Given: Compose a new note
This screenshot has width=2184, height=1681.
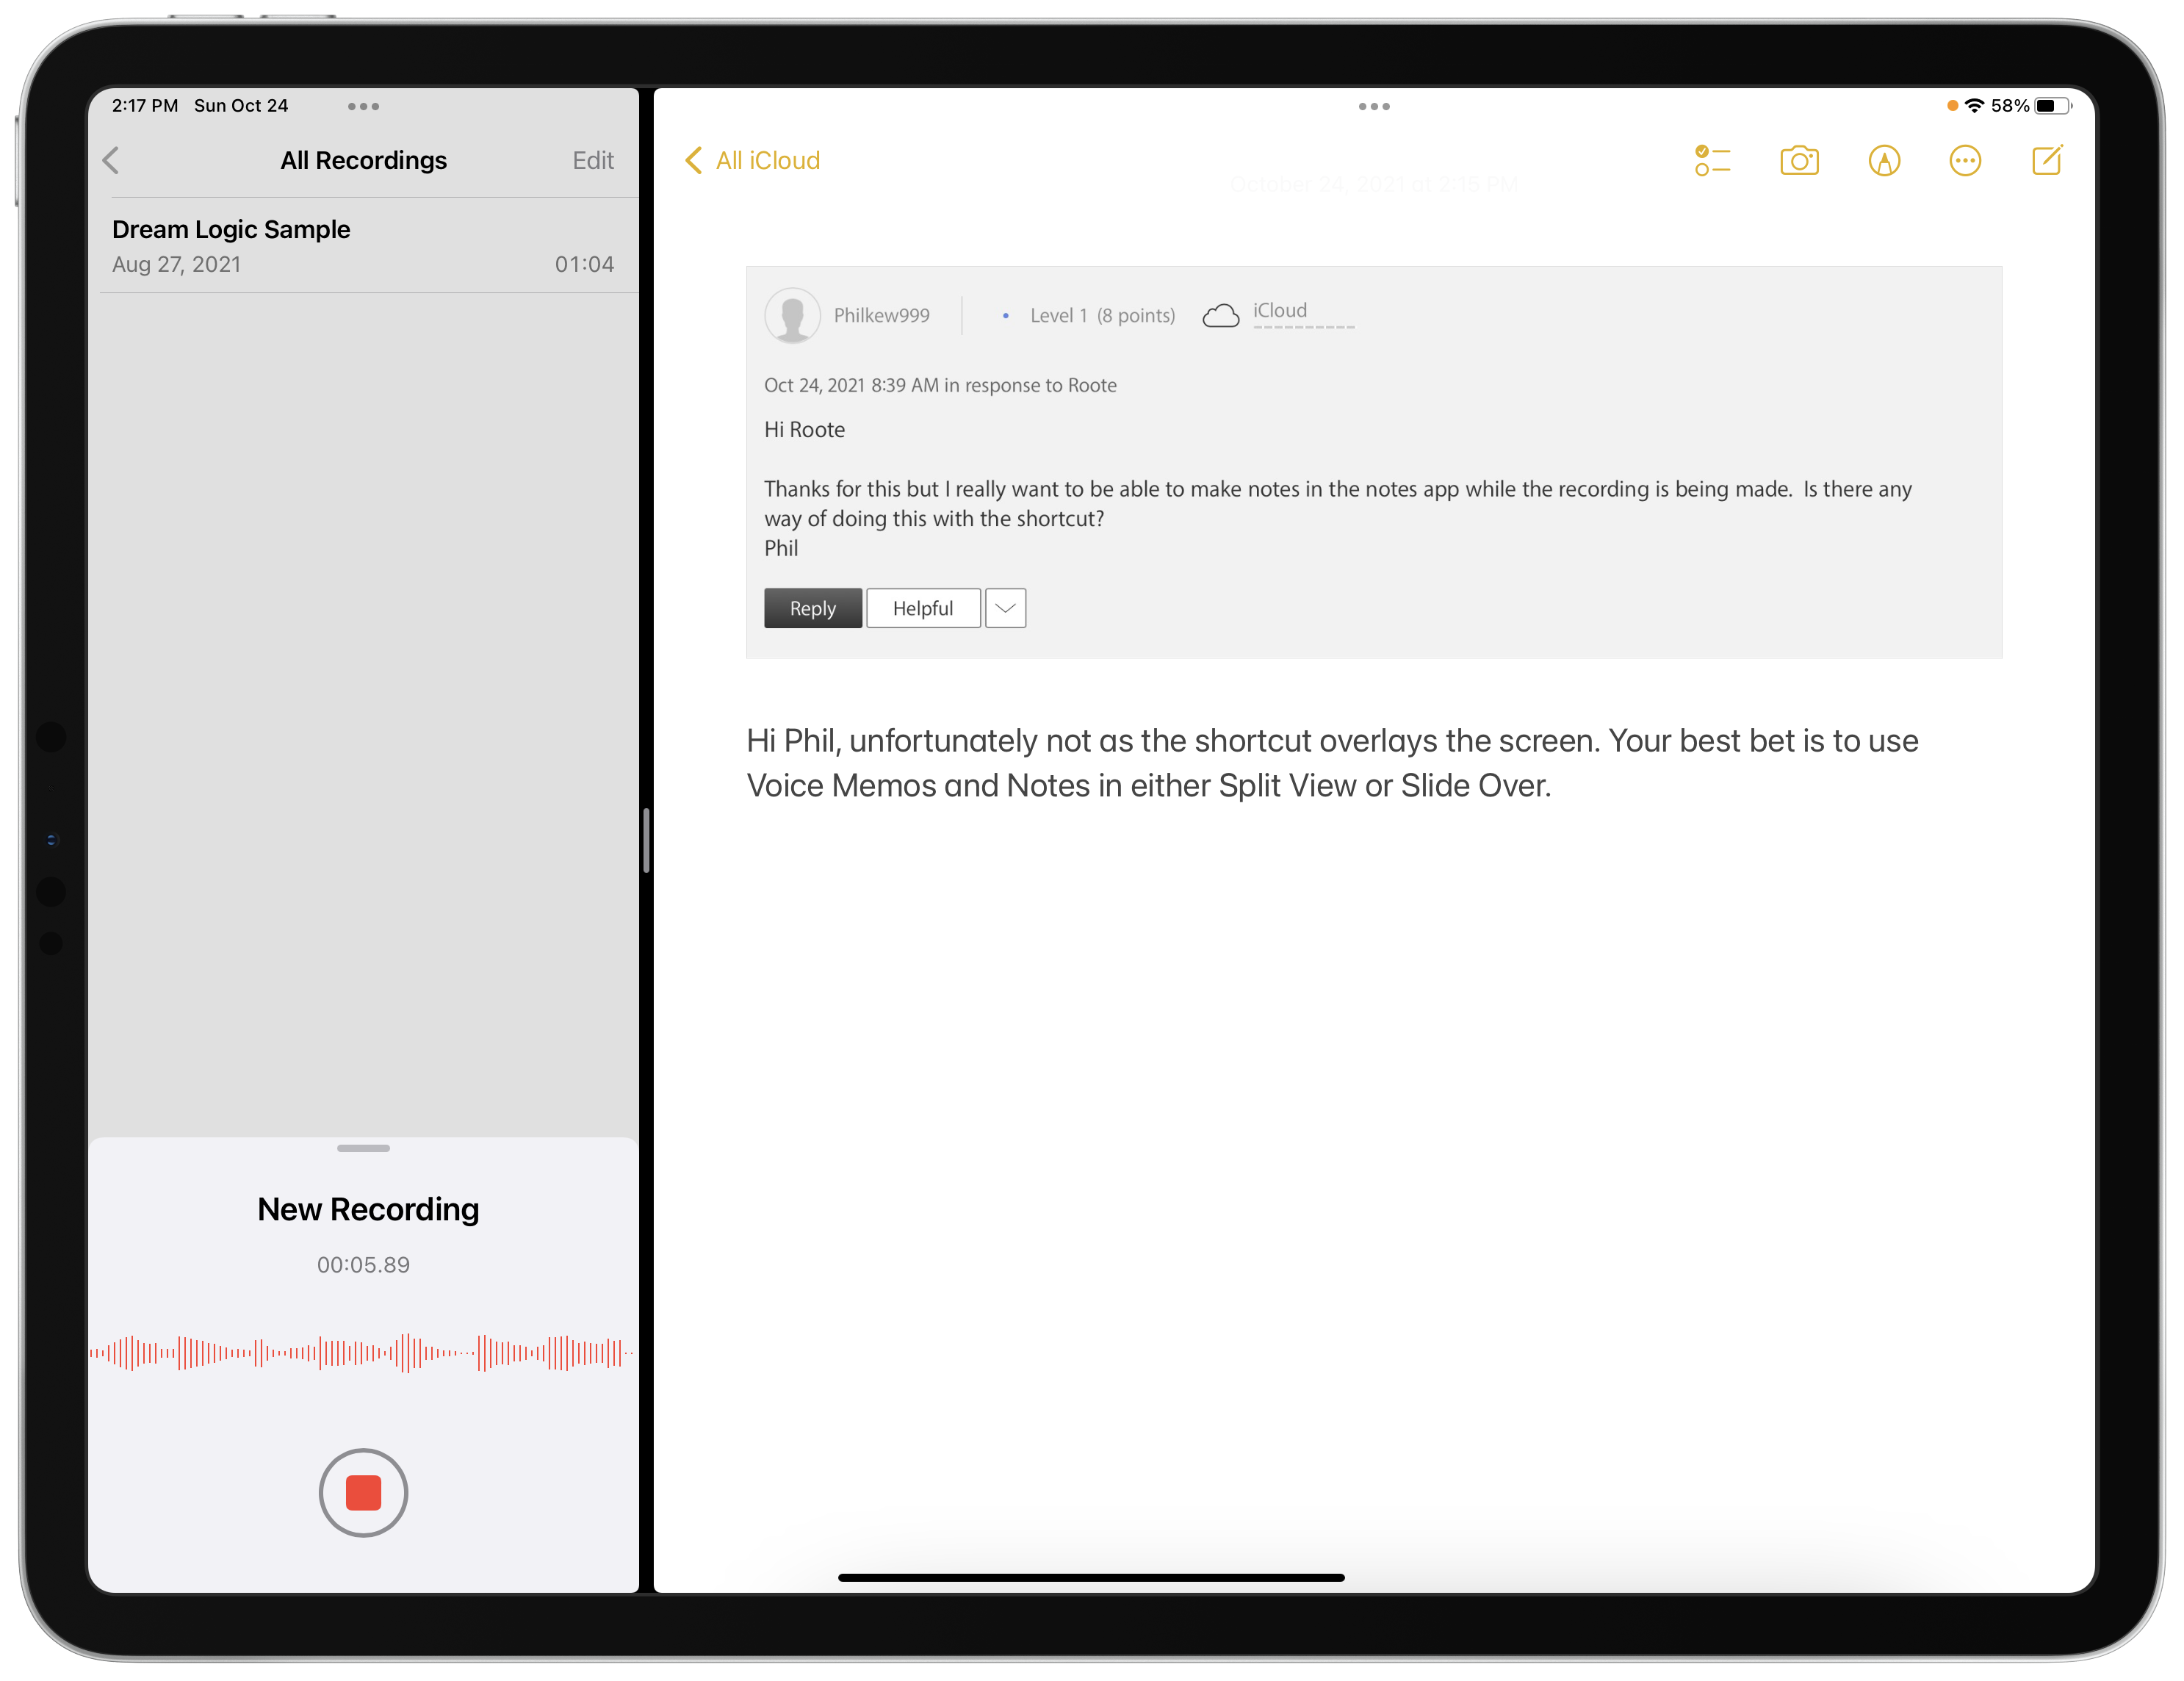Looking at the screenshot, I should (x=2046, y=161).
